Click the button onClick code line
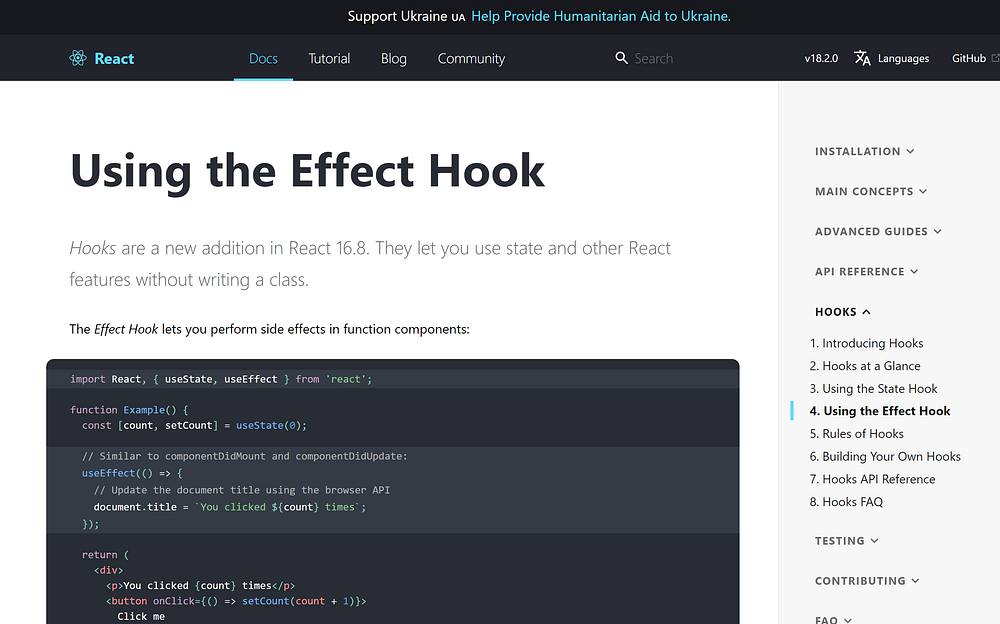Image resolution: width=1000 pixels, height=624 pixels. tap(236, 601)
